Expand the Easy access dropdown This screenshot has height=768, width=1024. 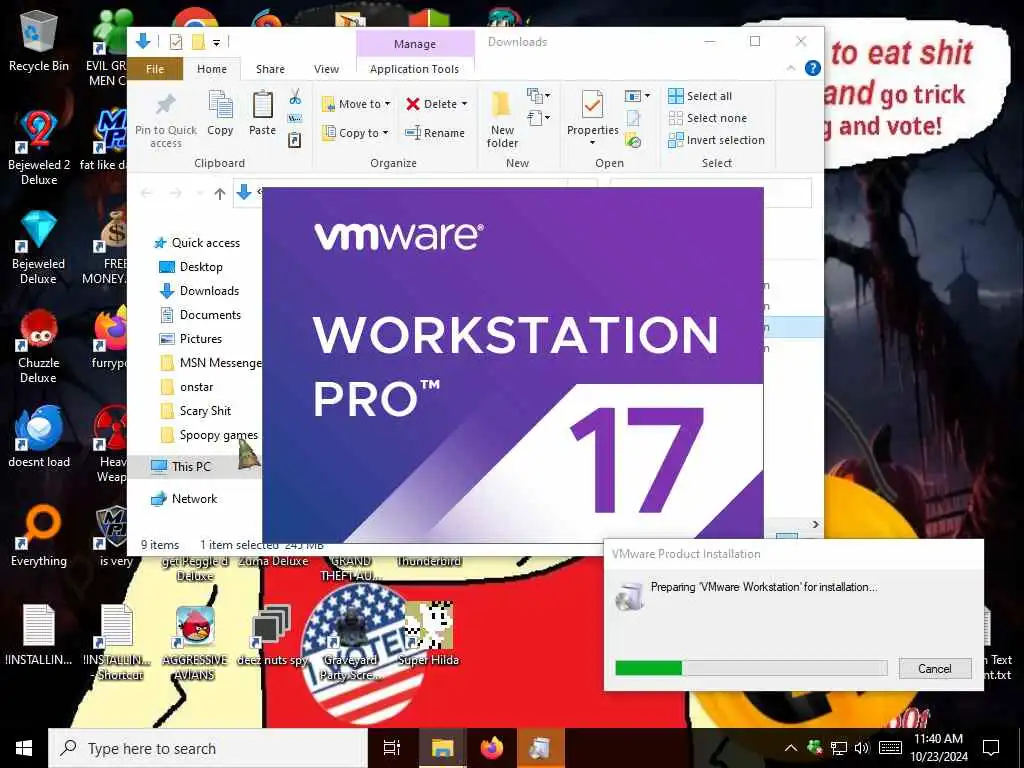click(538, 118)
